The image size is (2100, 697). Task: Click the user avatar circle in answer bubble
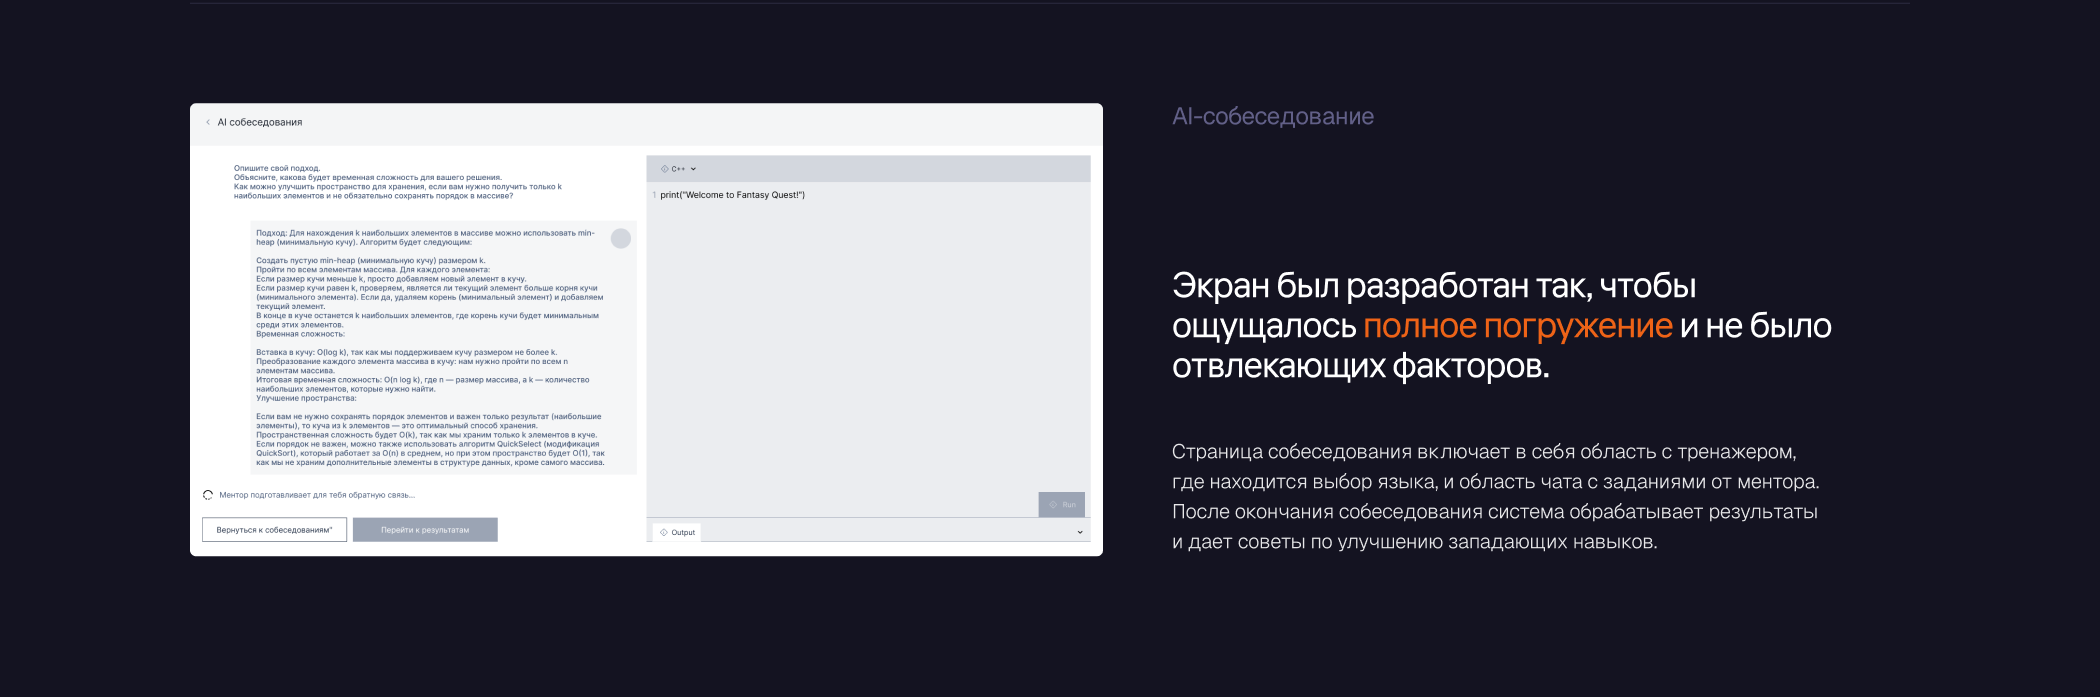[621, 238]
